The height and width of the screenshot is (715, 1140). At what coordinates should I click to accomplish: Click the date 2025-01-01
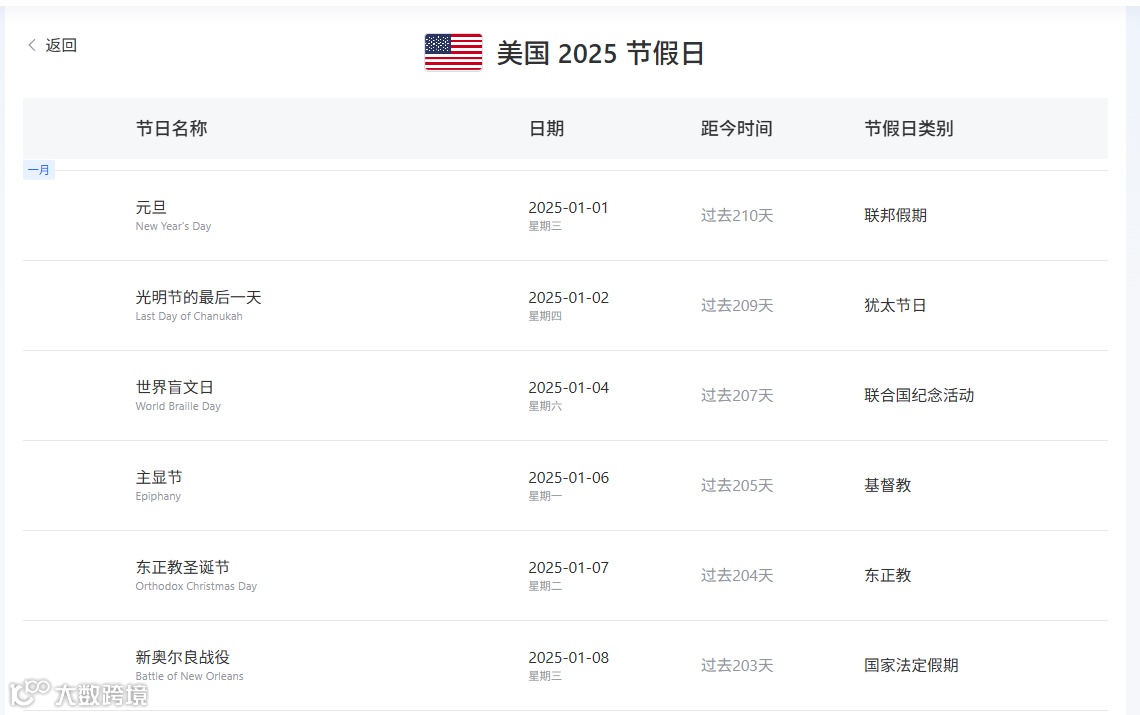pos(569,207)
